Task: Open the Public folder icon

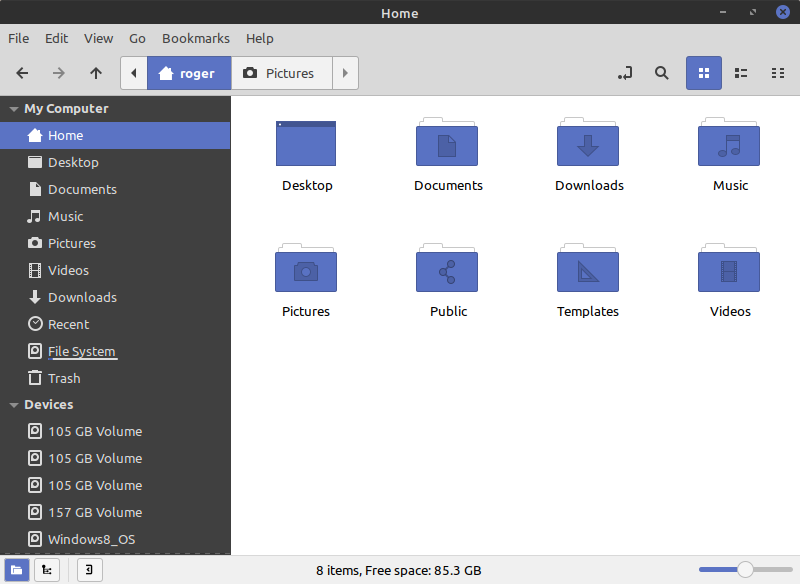Action: (x=447, y=270)
